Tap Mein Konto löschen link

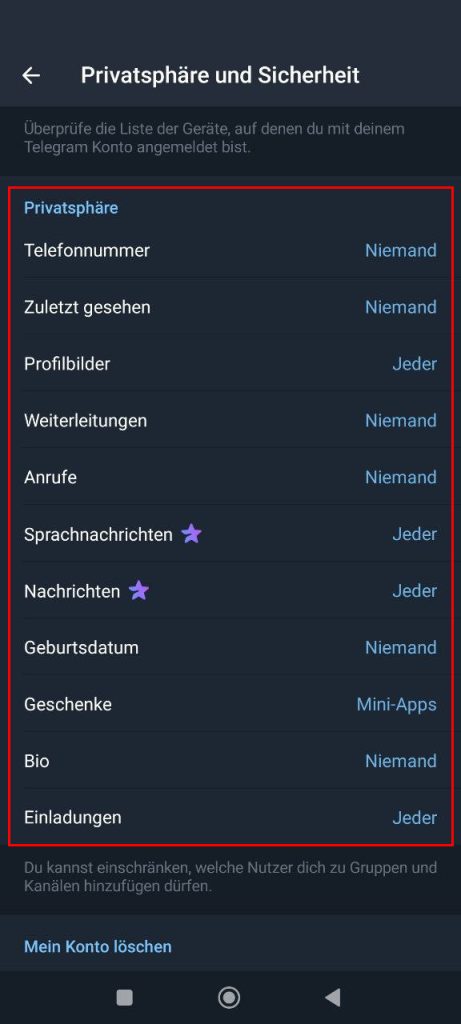coord(98,946)
